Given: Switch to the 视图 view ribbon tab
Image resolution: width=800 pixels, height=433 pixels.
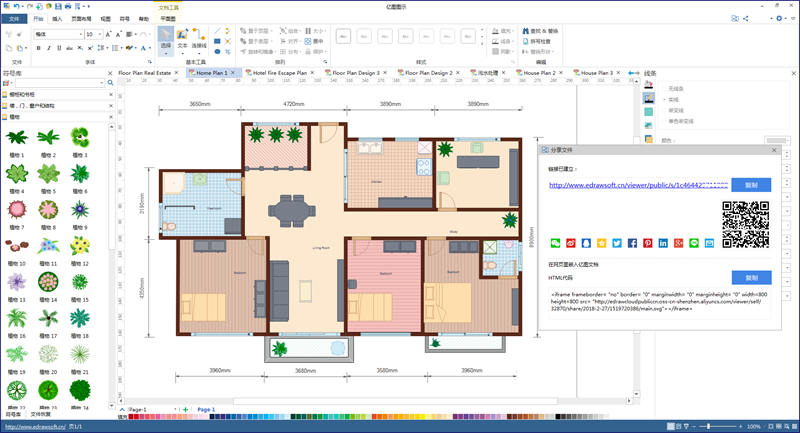Looking at the screenshot, I should click(x=106, y=19).
